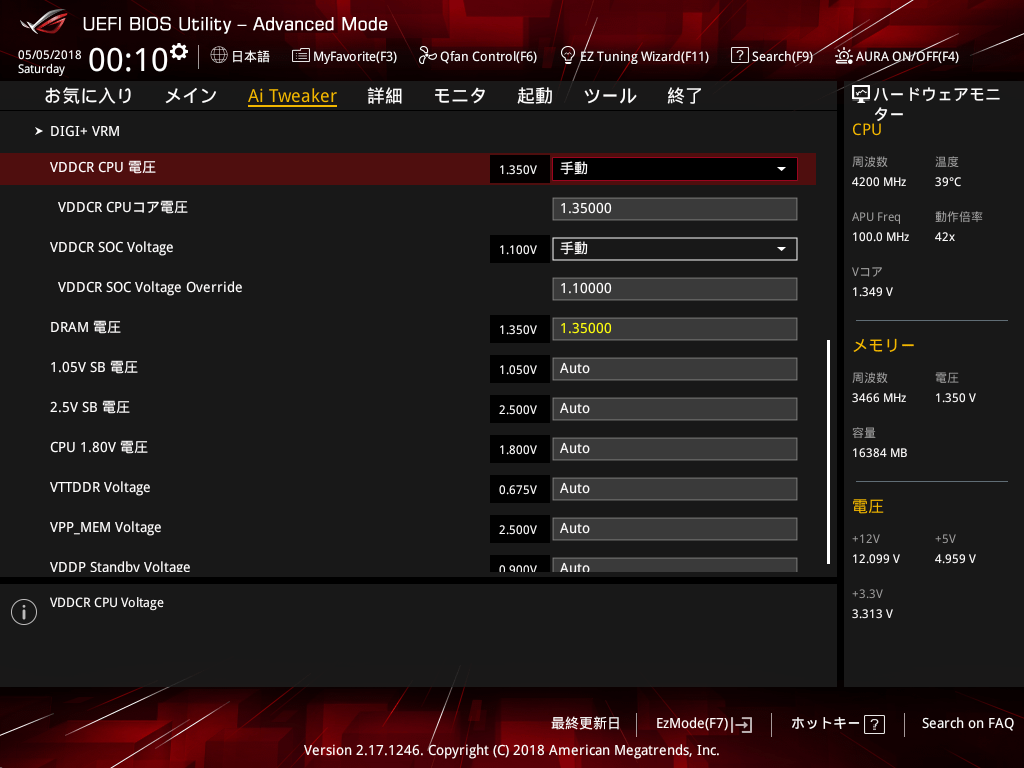Click the CPU 1.80V 電圧 label

pyautogui.click(x=99, y=447)
